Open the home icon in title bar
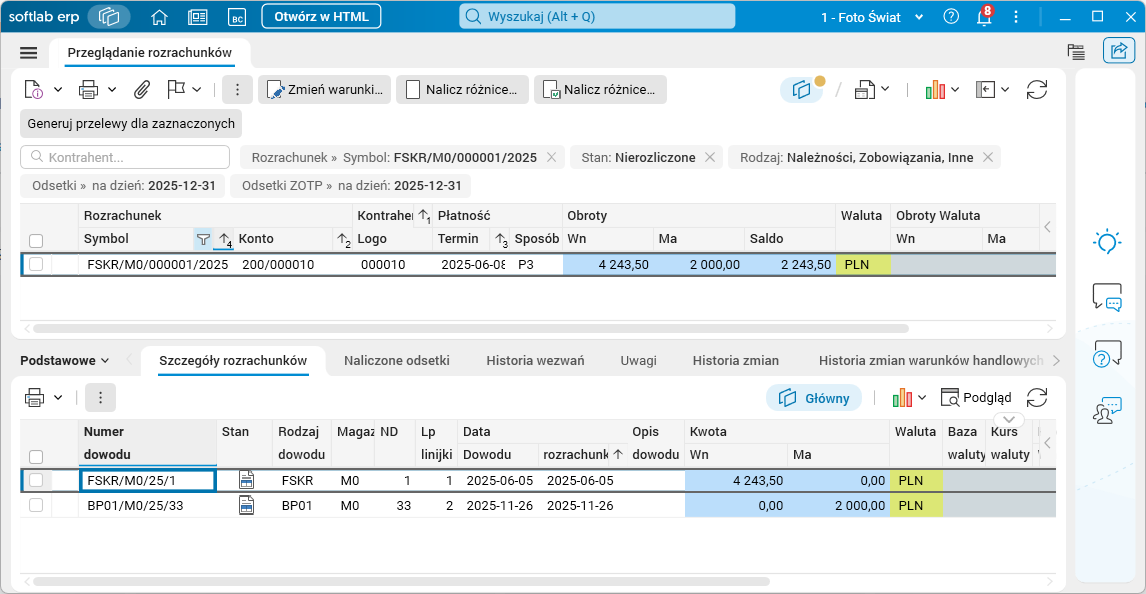 (159, 17)
